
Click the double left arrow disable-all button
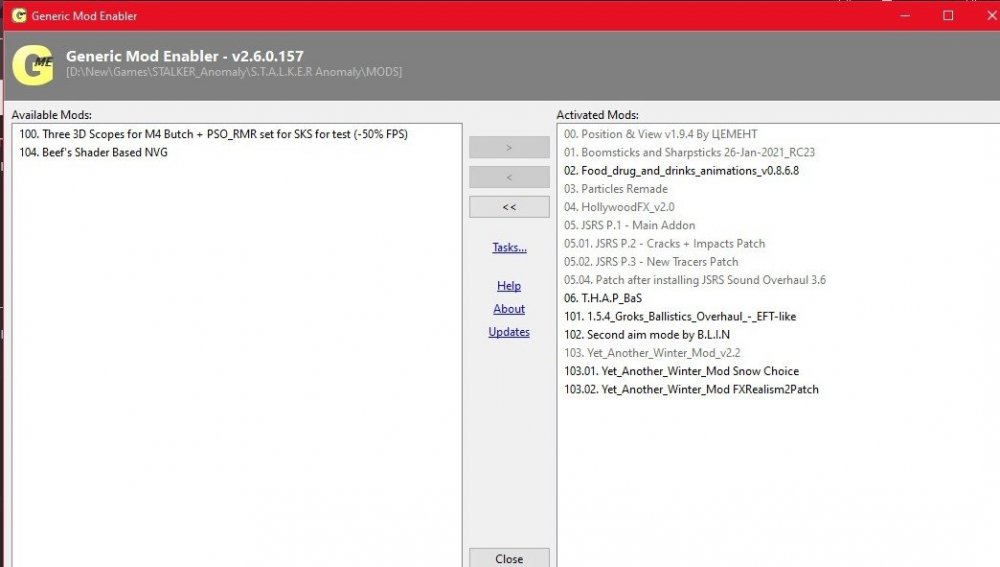tap(509, 207)
